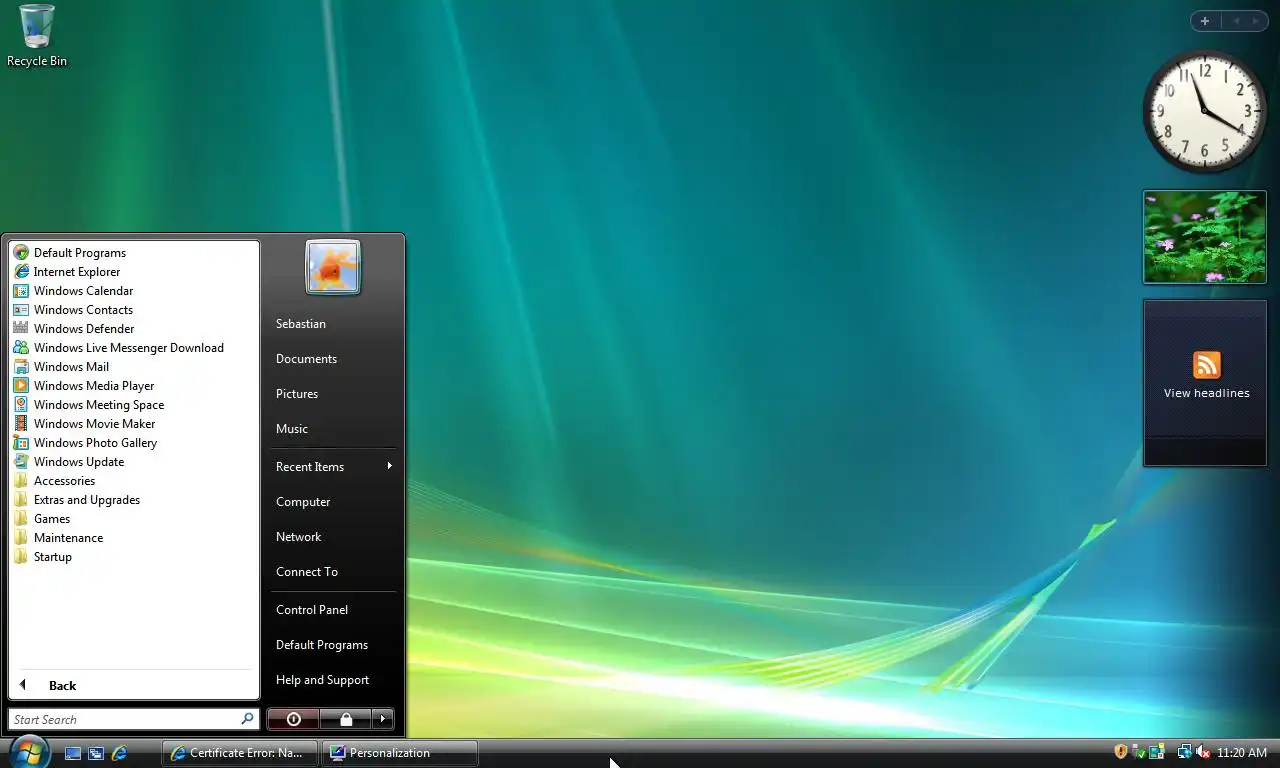
Task: Select Connect To in the Start menu
Action: coord(333,572)
